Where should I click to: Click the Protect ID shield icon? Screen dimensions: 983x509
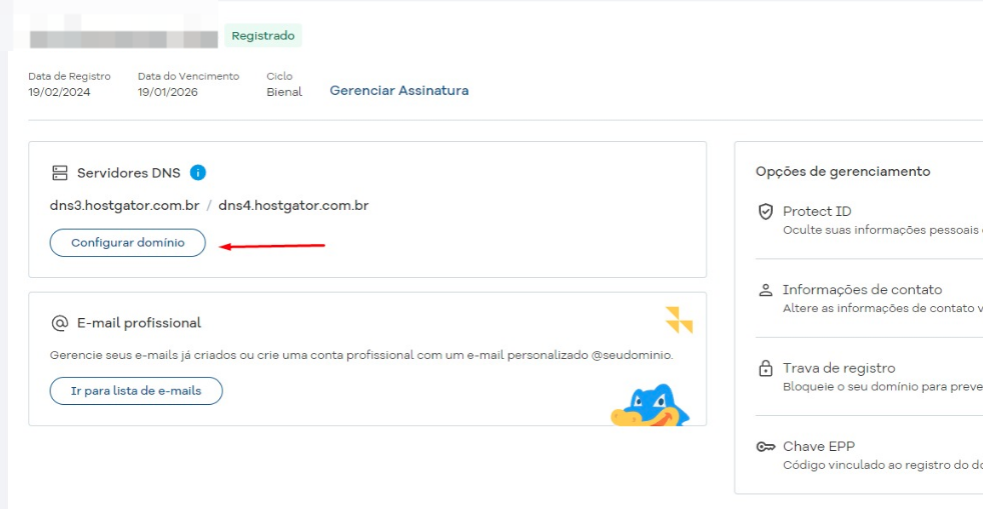coord(766,212)
